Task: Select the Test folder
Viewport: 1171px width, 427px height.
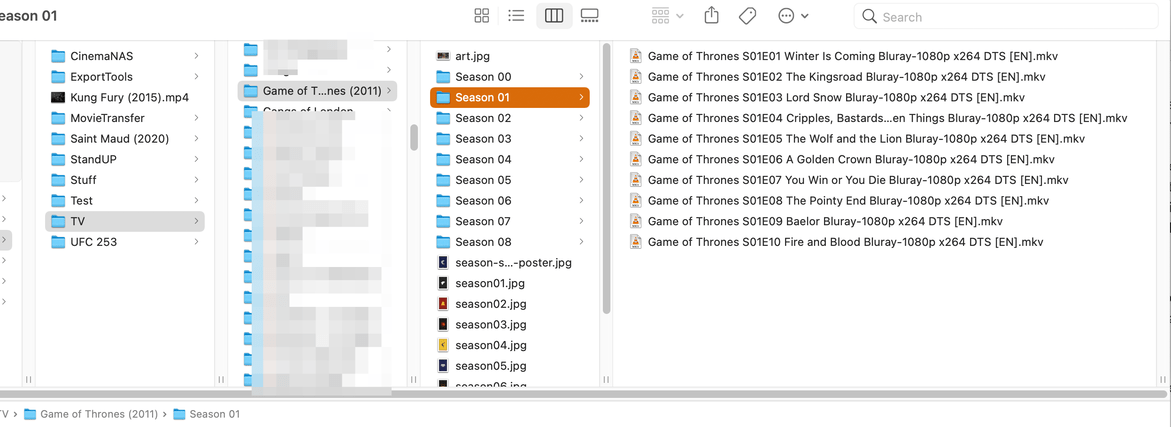Action: pyautogui.click(x=125, y=200)
